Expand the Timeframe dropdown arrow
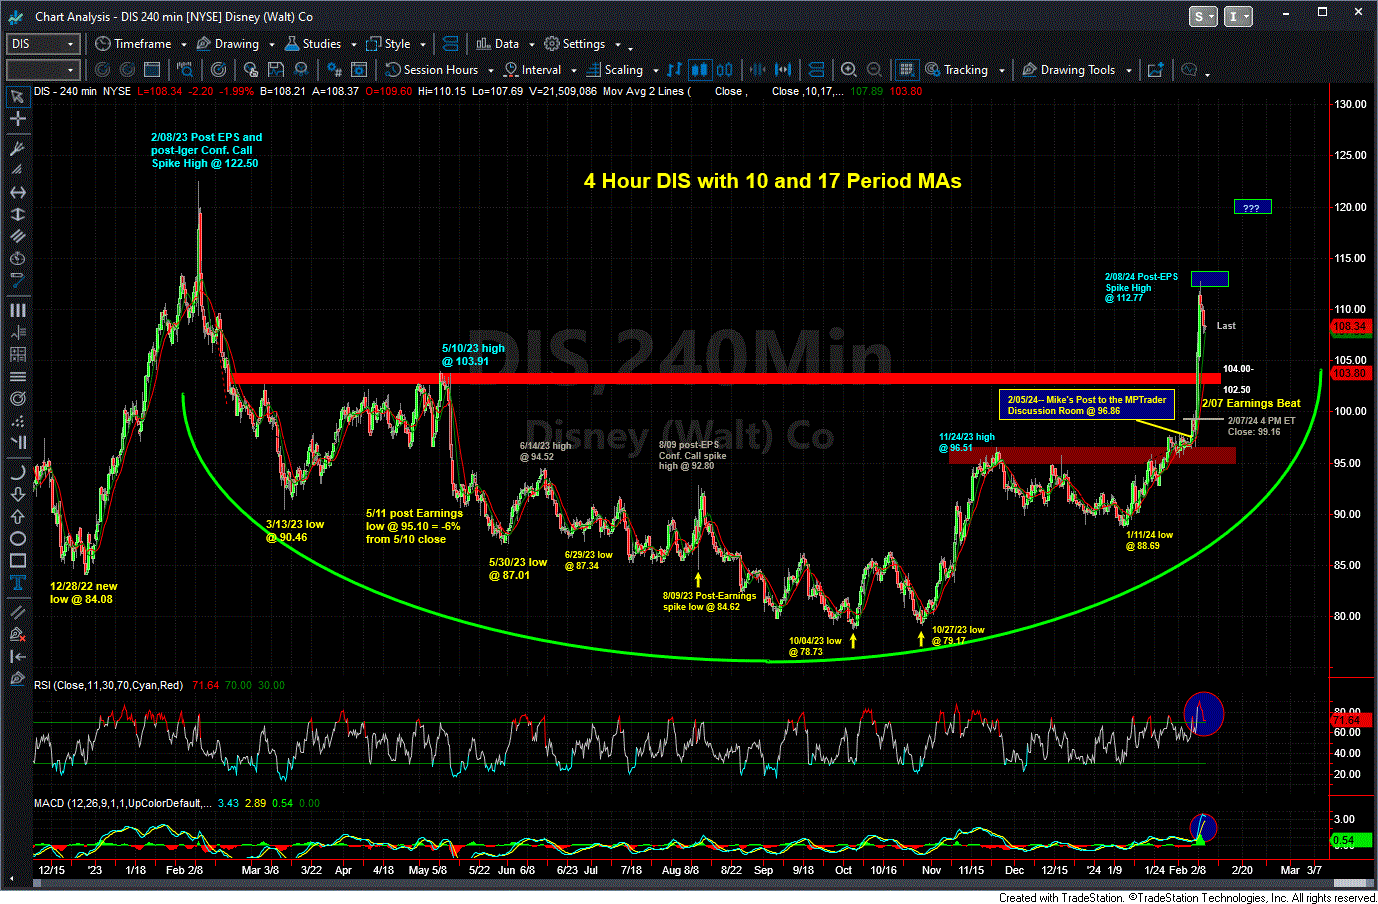Image resolution: width=1378 pixels, height=904 pixels. (x=184, y=45)
